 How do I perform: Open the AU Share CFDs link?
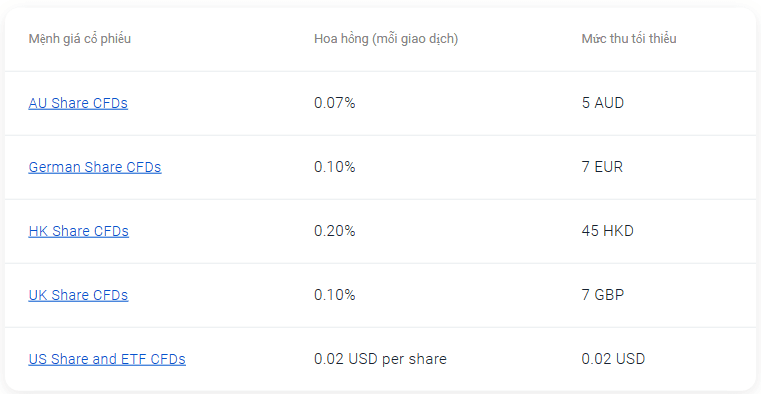tap(78, 103)
